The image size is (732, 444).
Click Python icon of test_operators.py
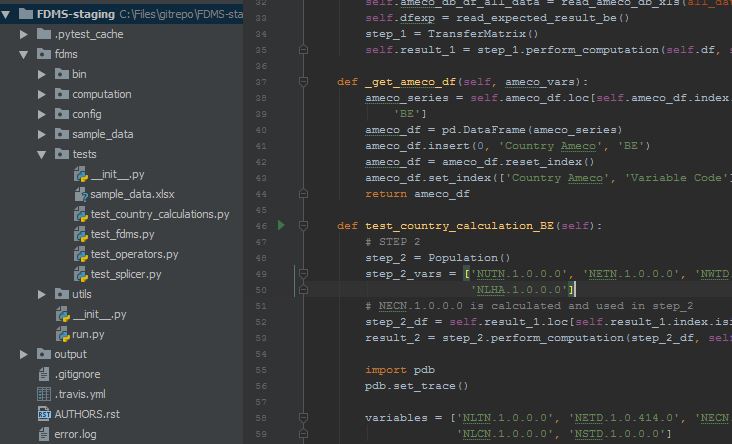(81, 254)
